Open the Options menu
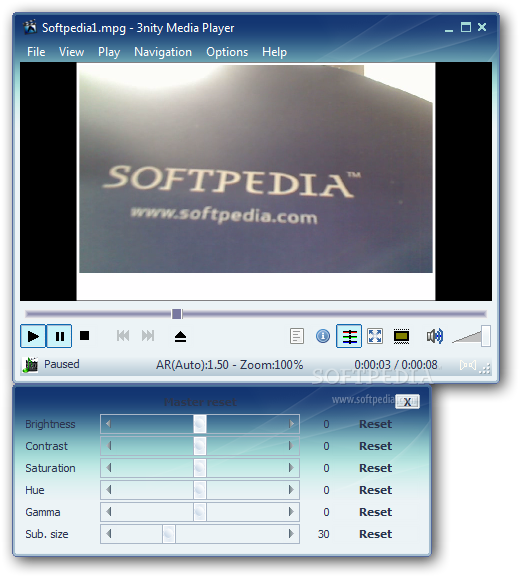The width and height of the screenshot is (520, 577). (227, 52)
